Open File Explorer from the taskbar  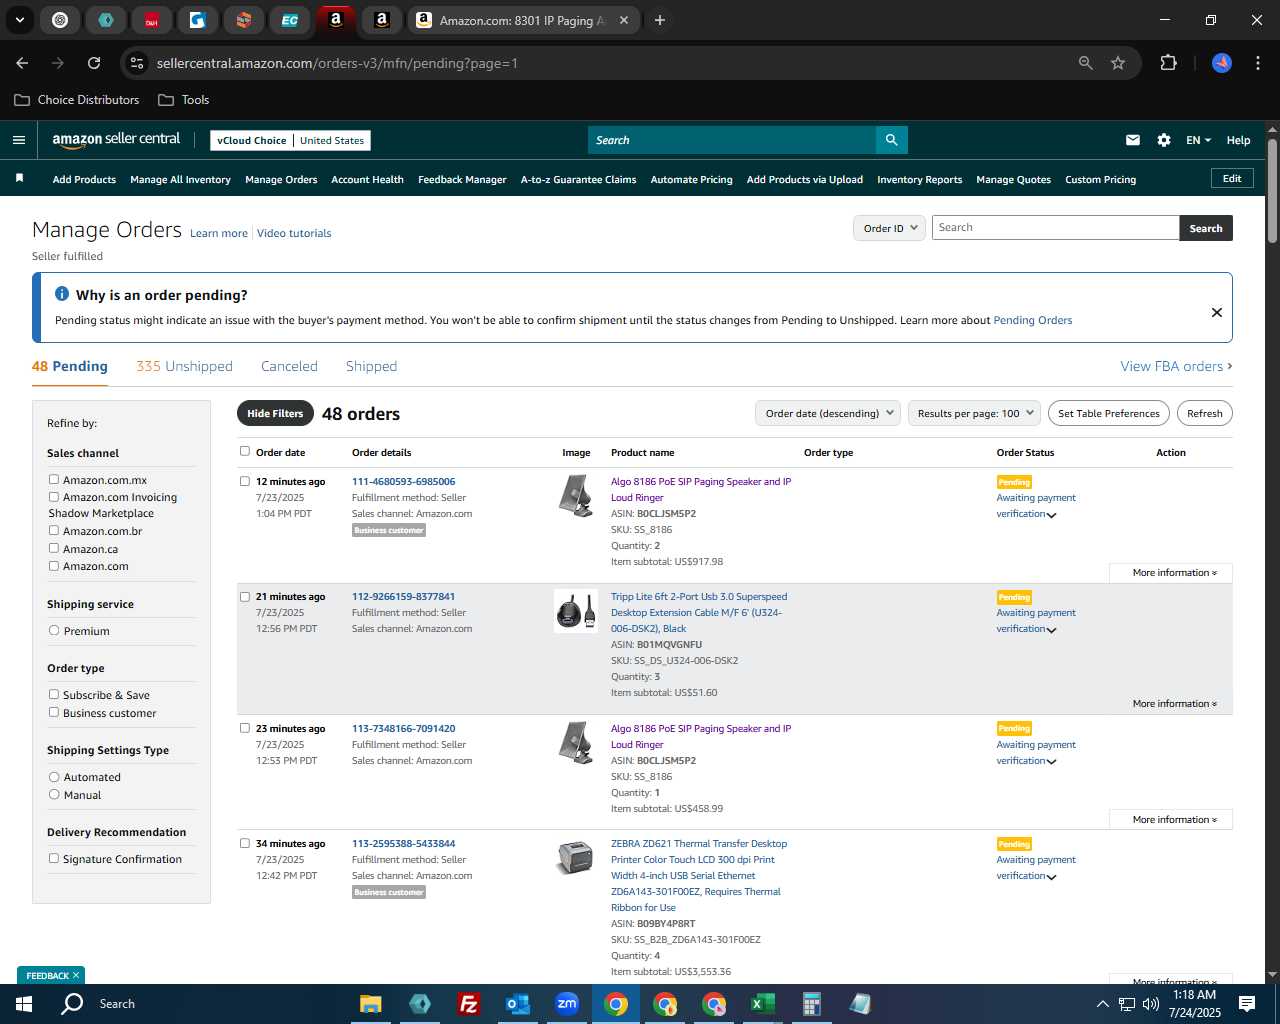coord(371,1004)
